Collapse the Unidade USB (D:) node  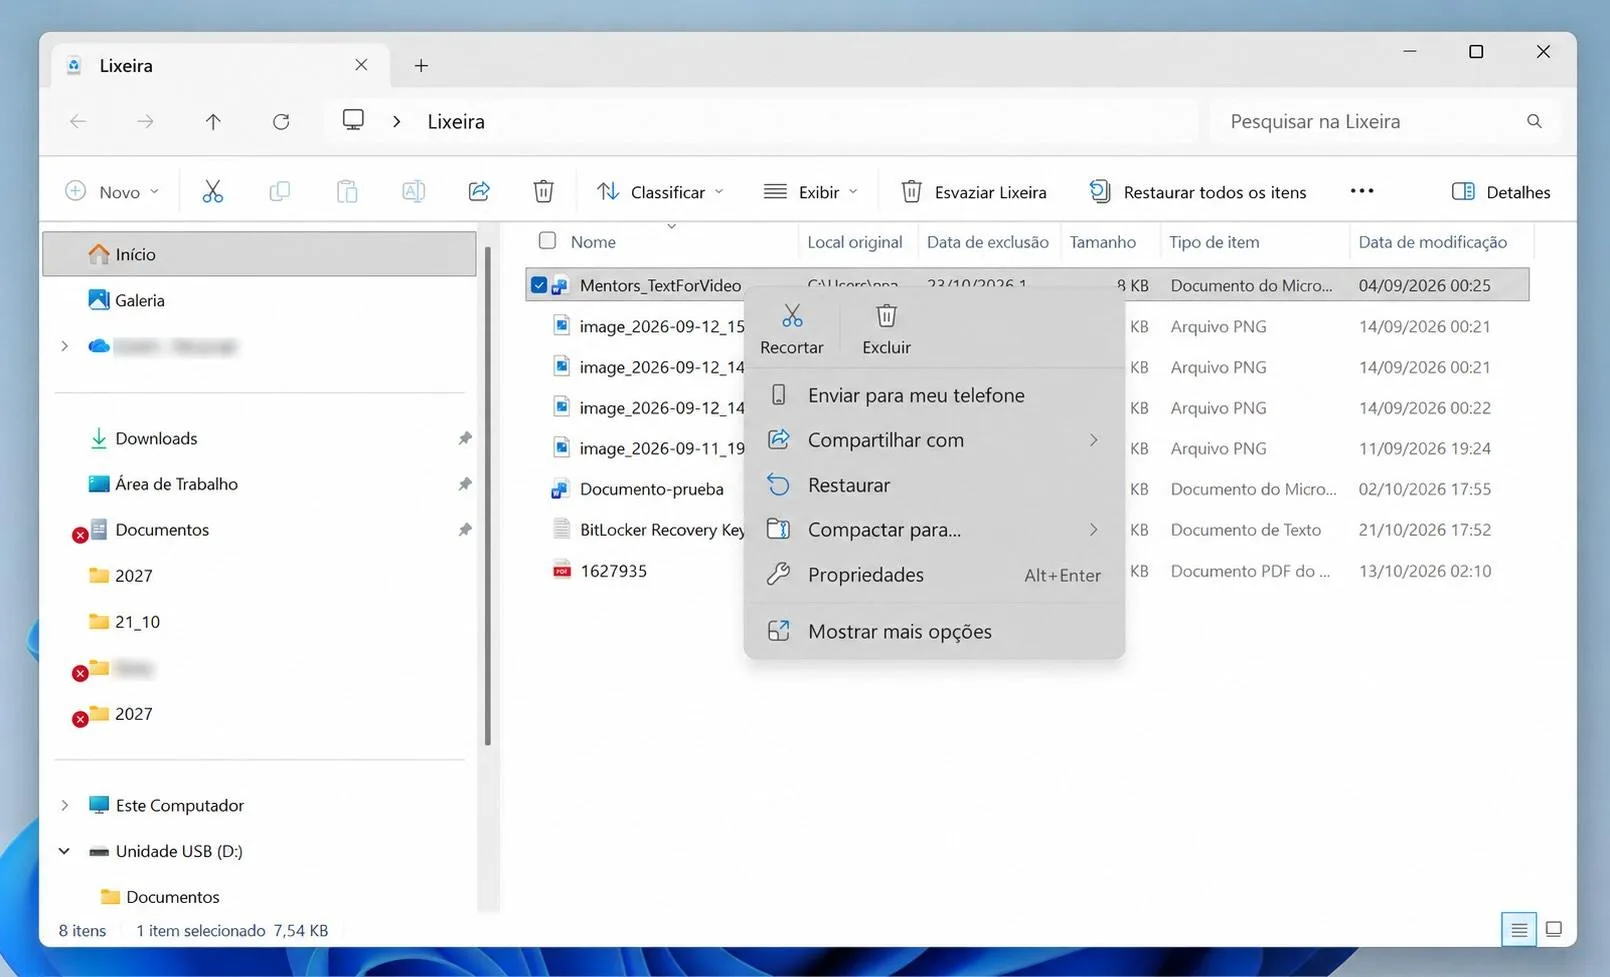(65, 851)
